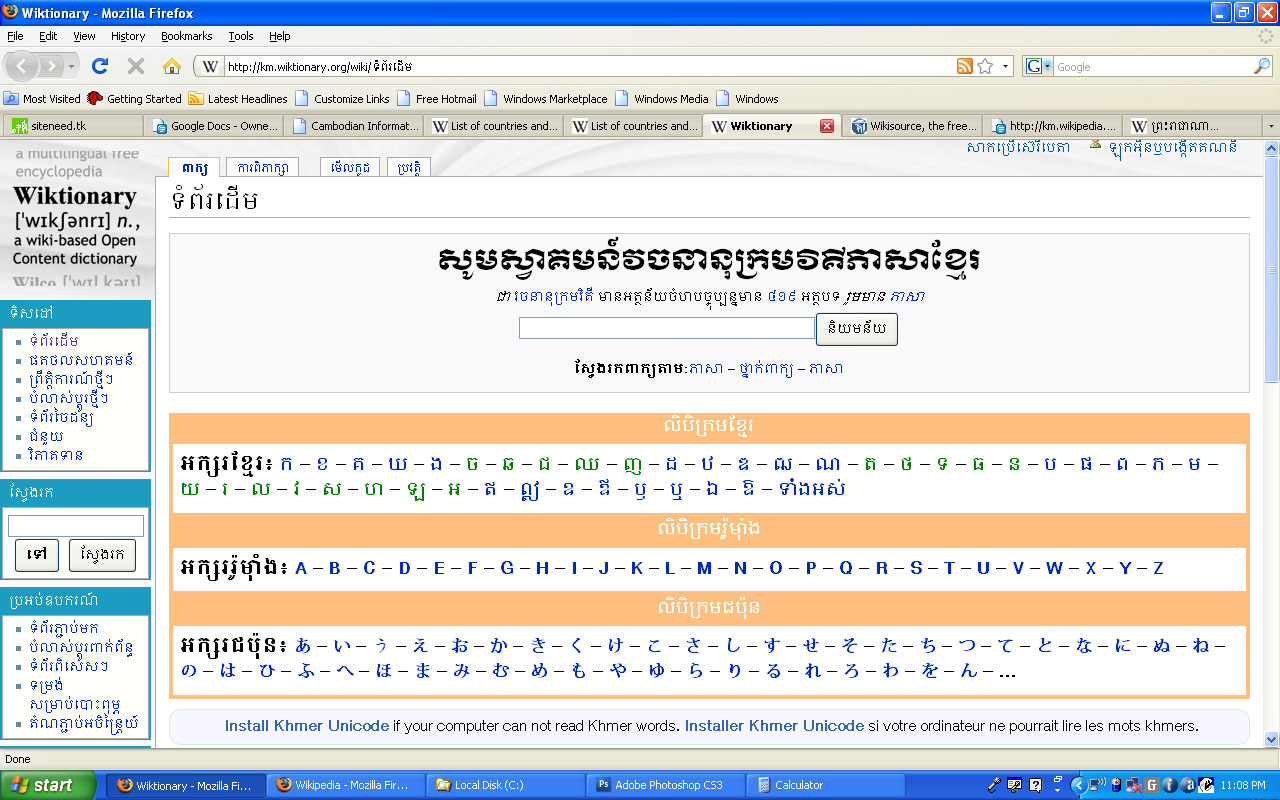The height and width of the screenshot is (800, 1280).
Task: Select the letter A in the English alphabet list
Action: (301, 567)
